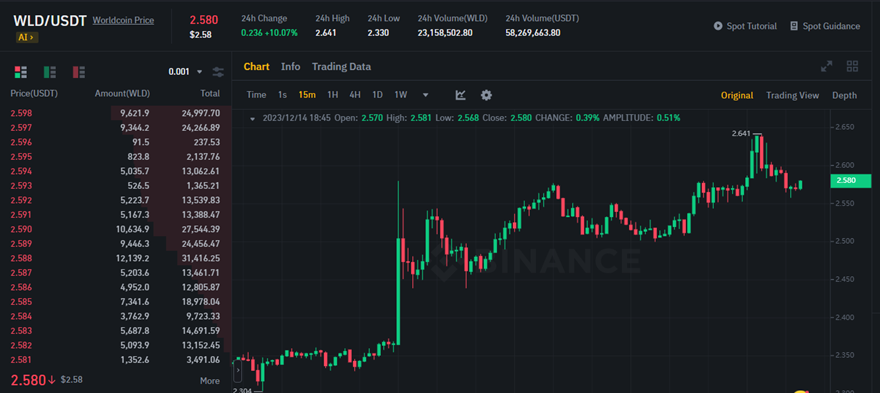Select the 15m interval
This screenshot has width=880, height=393.
point(307,95)
